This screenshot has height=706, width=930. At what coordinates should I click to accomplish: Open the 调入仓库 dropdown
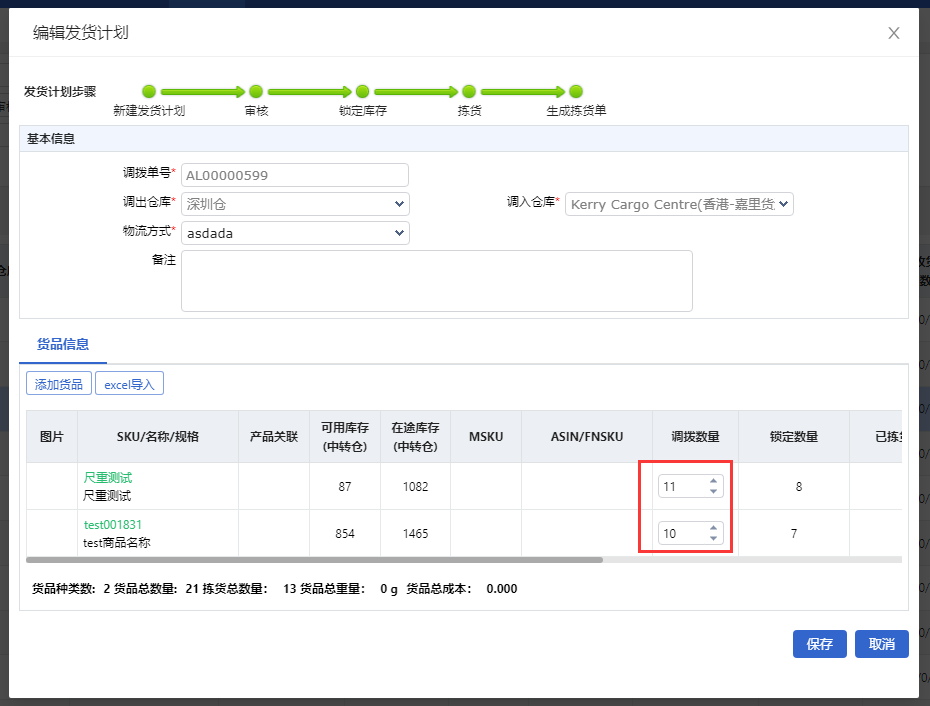(x=679, y=204)
